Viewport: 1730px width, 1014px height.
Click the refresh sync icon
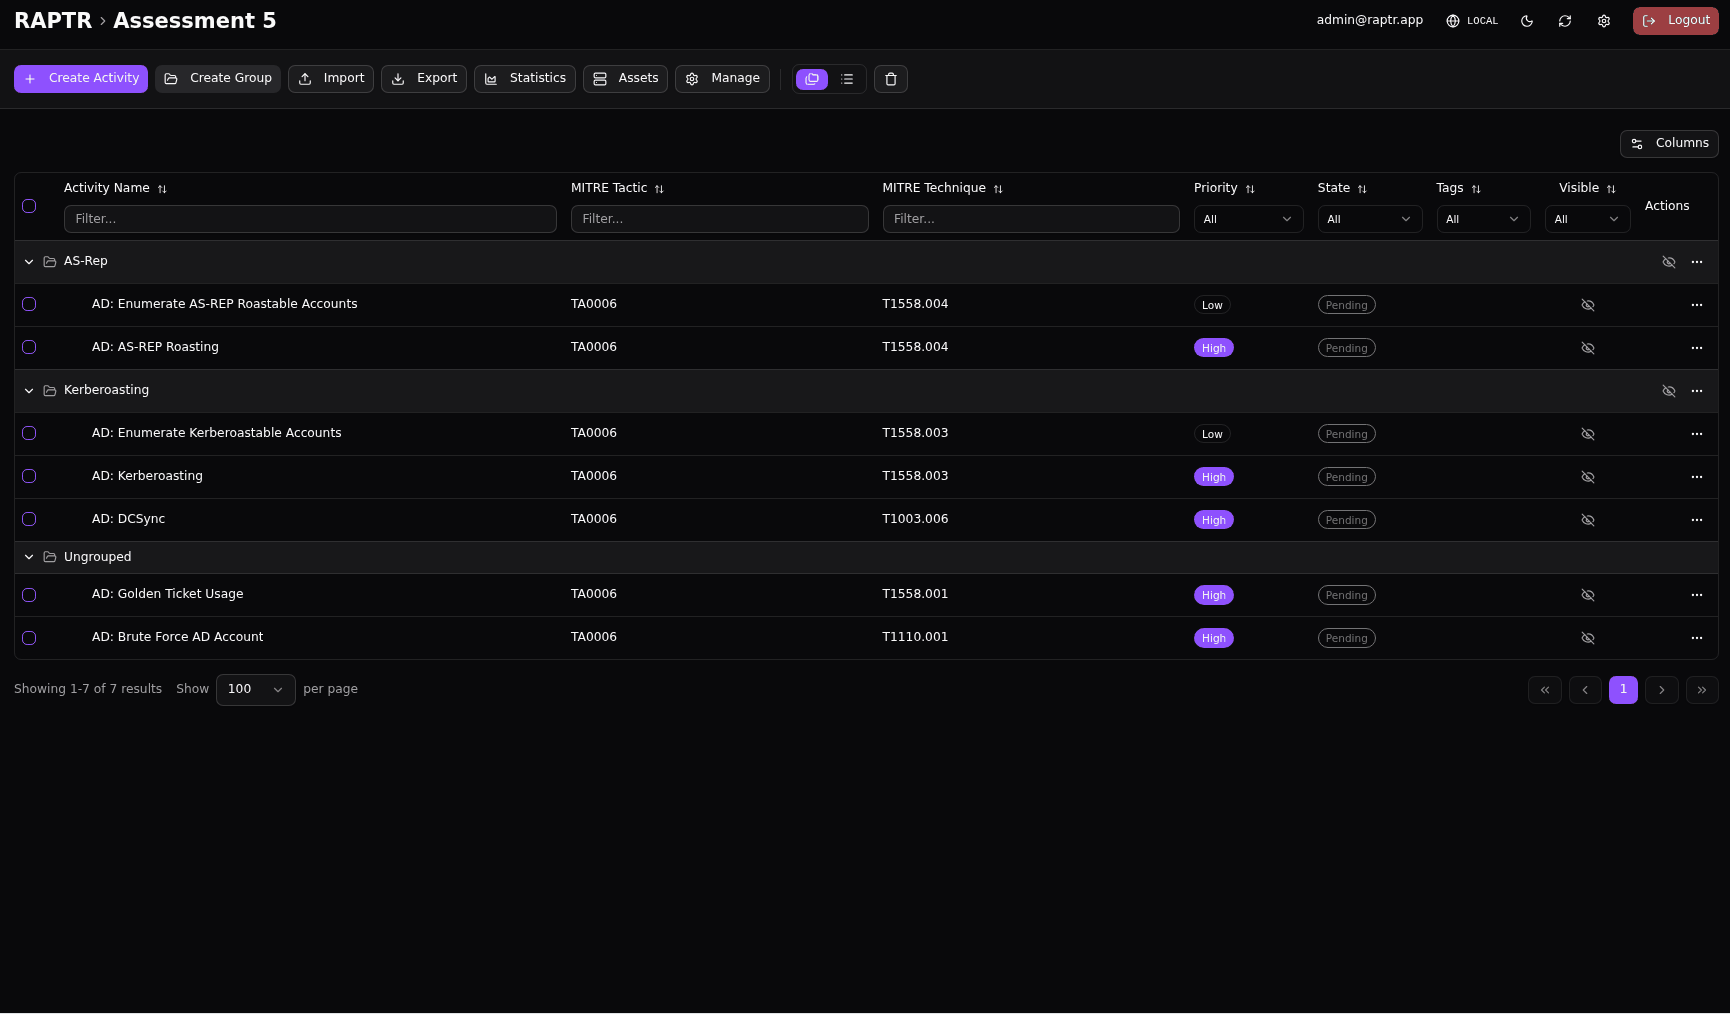coord(1565,21)
